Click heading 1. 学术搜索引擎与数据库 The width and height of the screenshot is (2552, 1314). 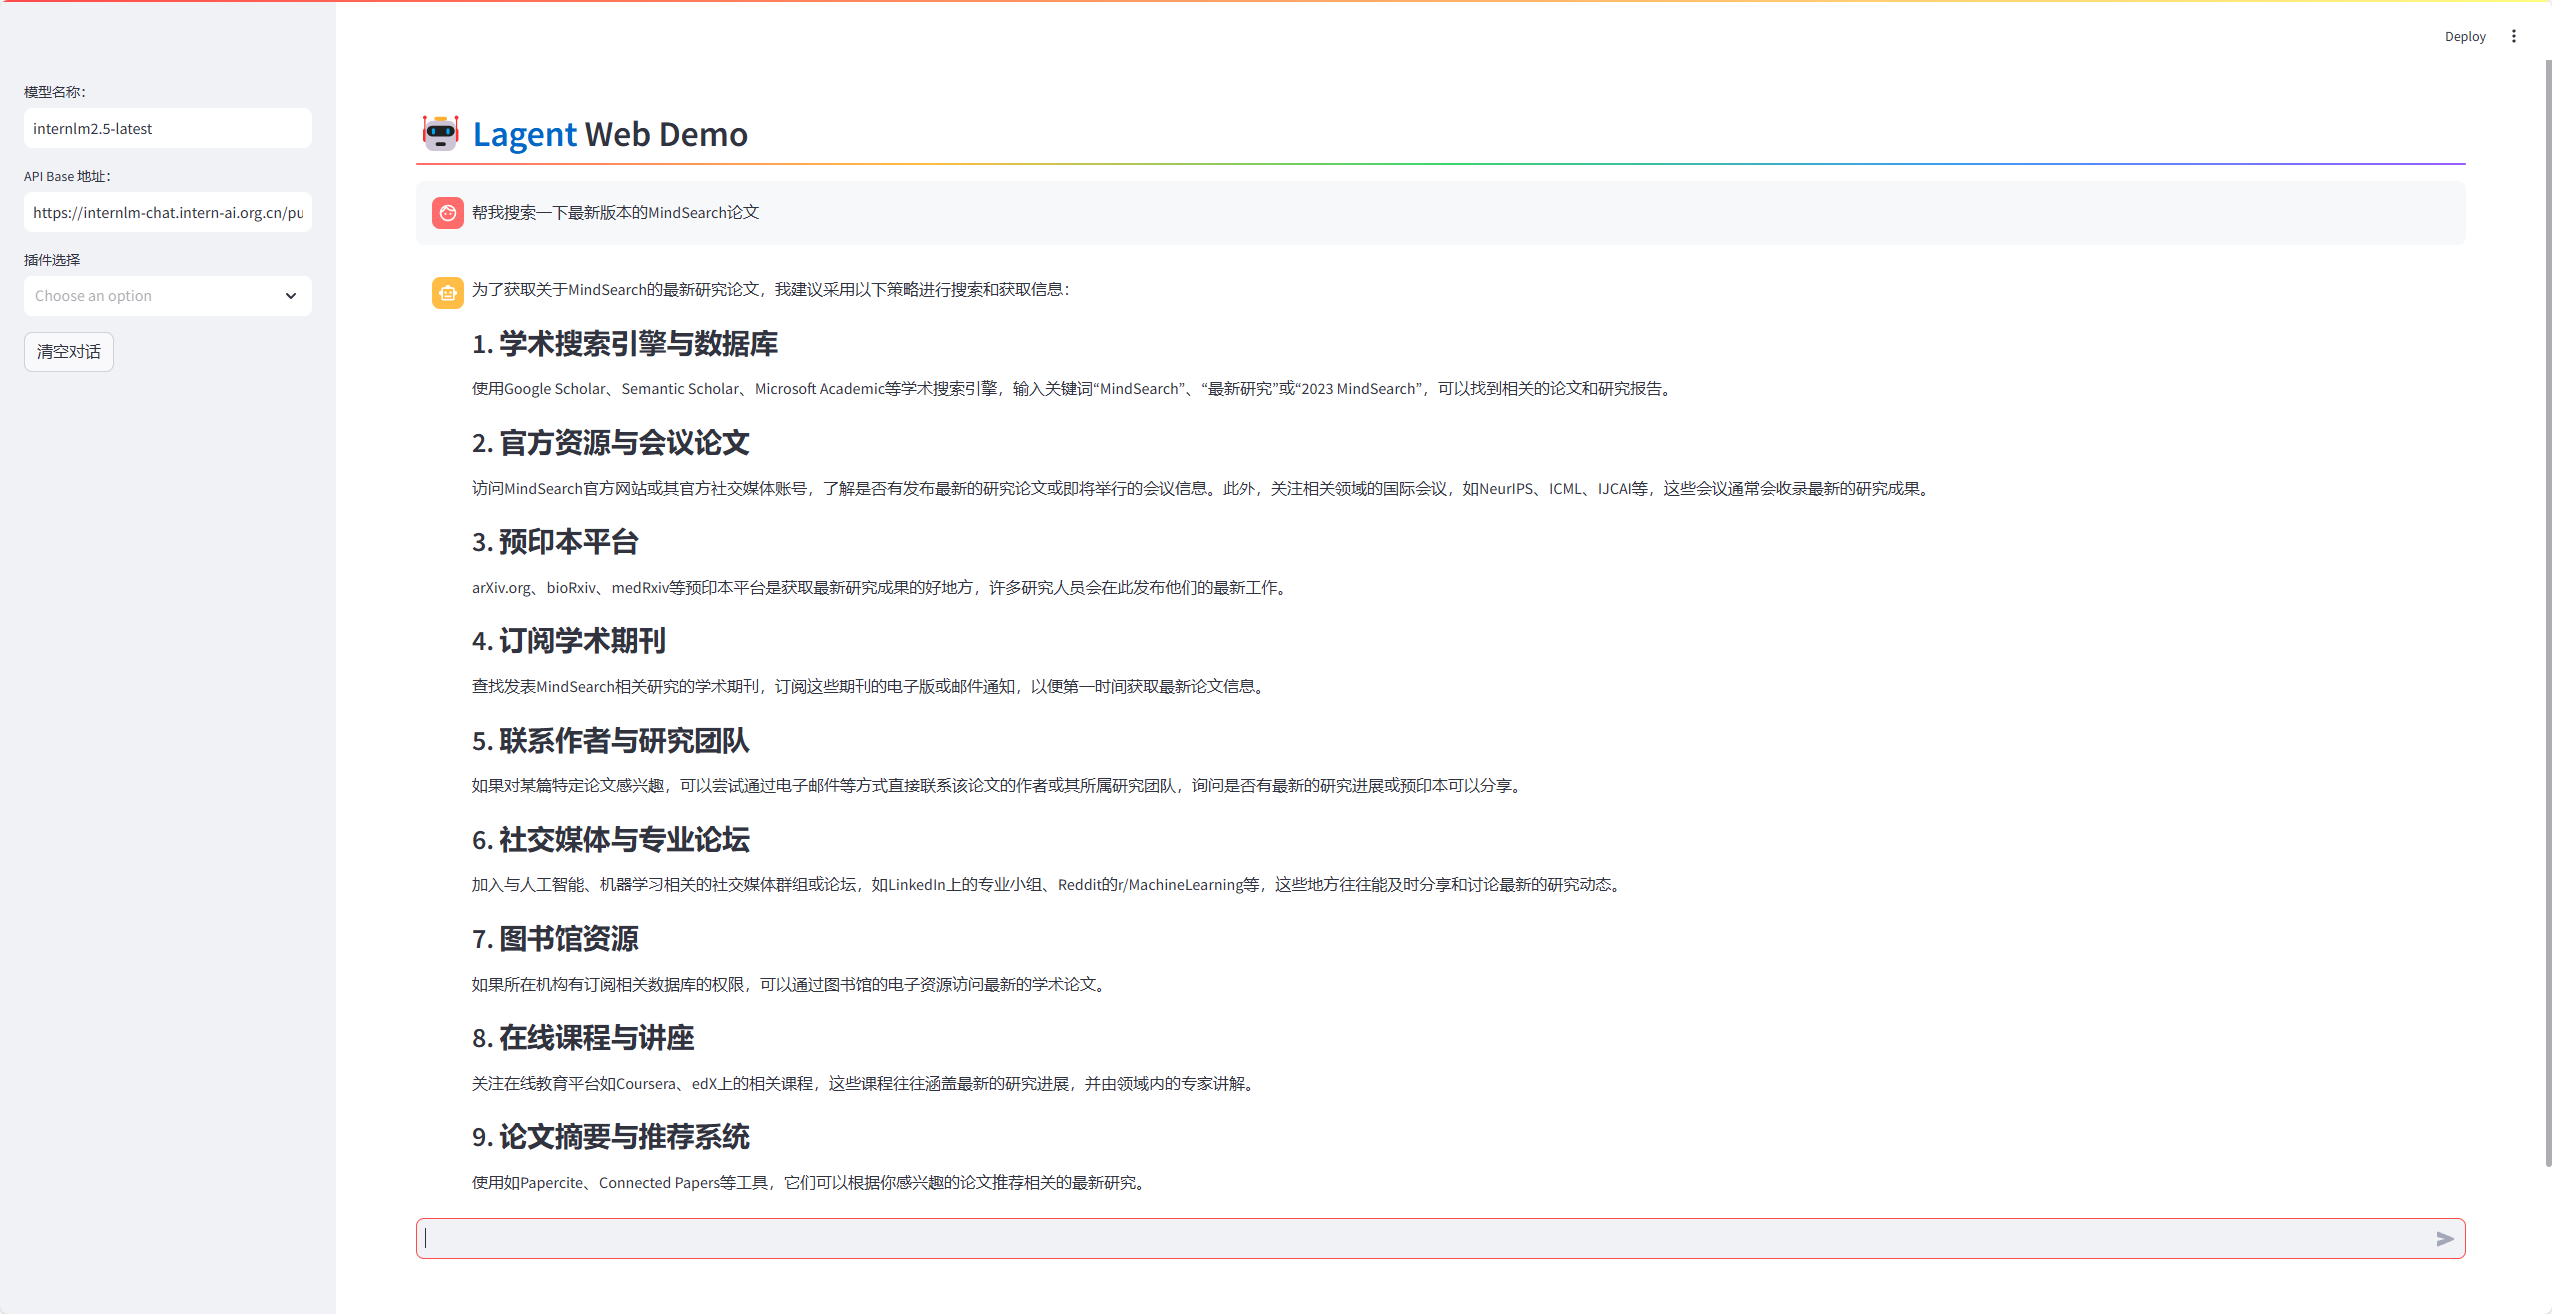(x=624, y=344)
